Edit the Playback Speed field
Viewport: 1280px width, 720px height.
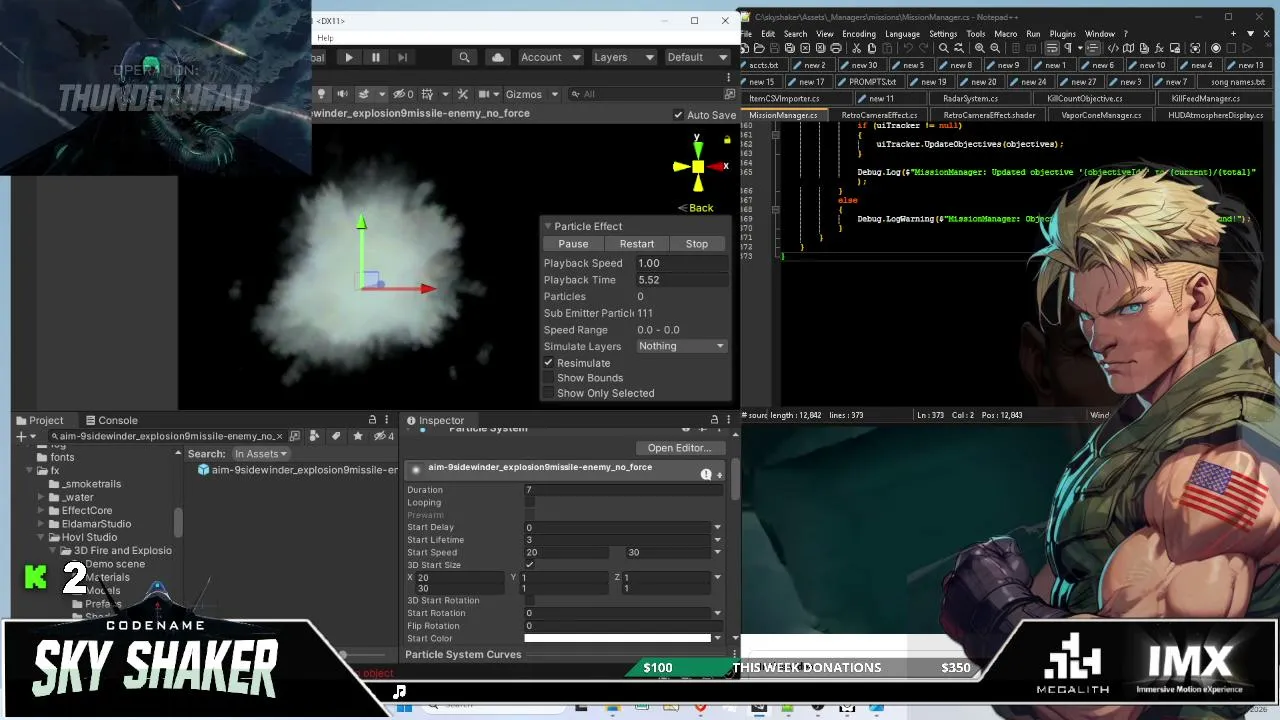680,263
